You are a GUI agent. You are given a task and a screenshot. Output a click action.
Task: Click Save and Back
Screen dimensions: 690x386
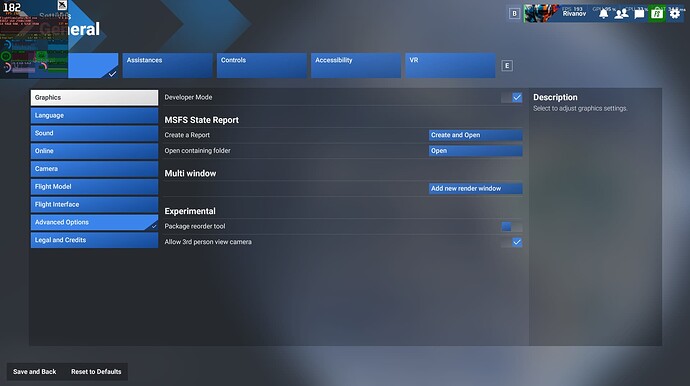click(35, 372)
